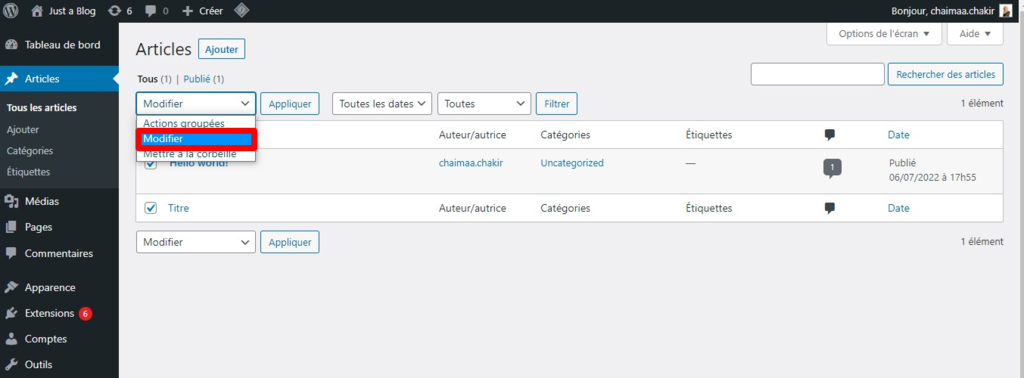Sort by the footer Date column

tap(899, 208)
